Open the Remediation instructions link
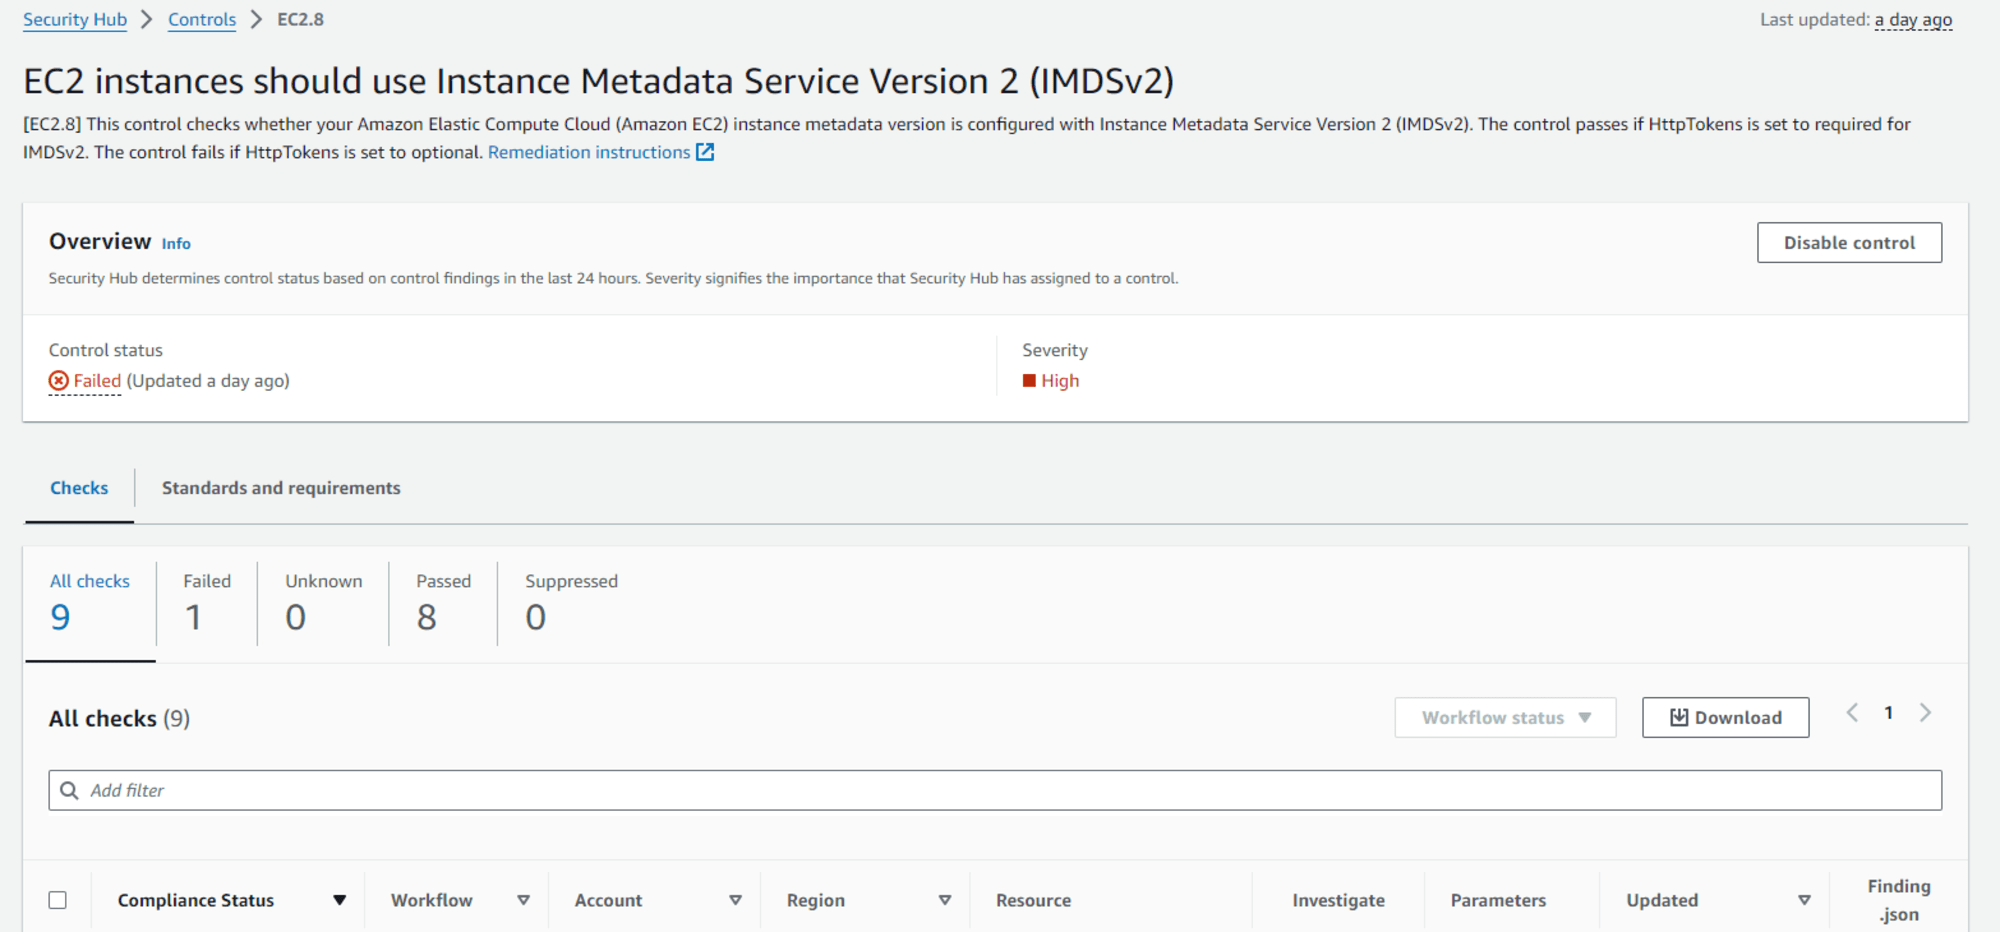 tap(589, 152)
